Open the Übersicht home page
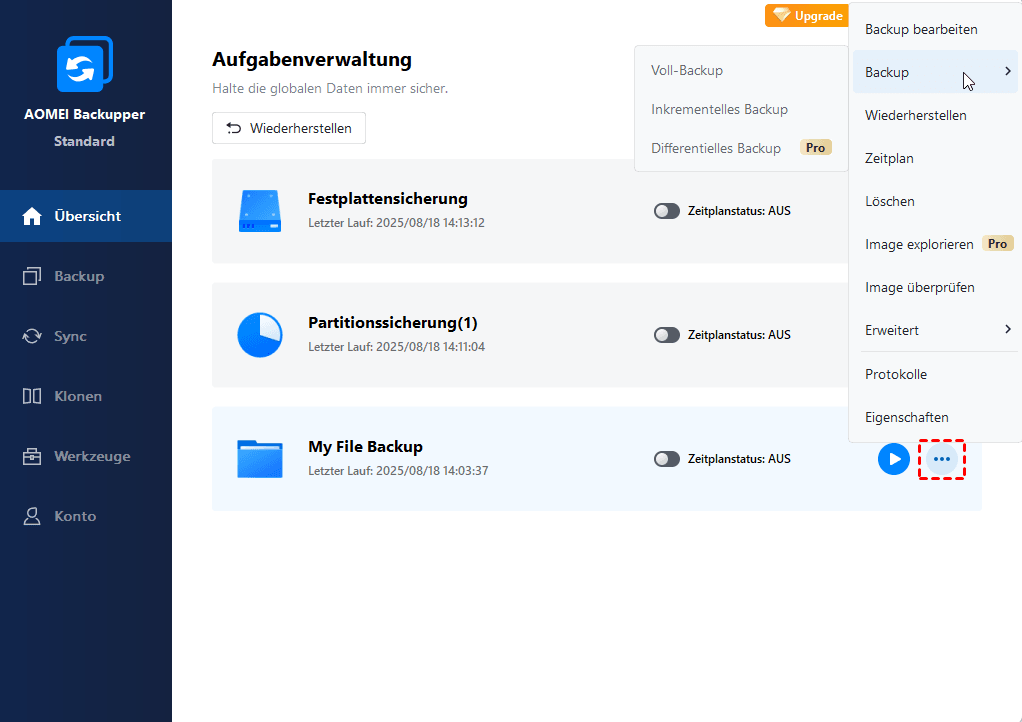 [86, 216]
